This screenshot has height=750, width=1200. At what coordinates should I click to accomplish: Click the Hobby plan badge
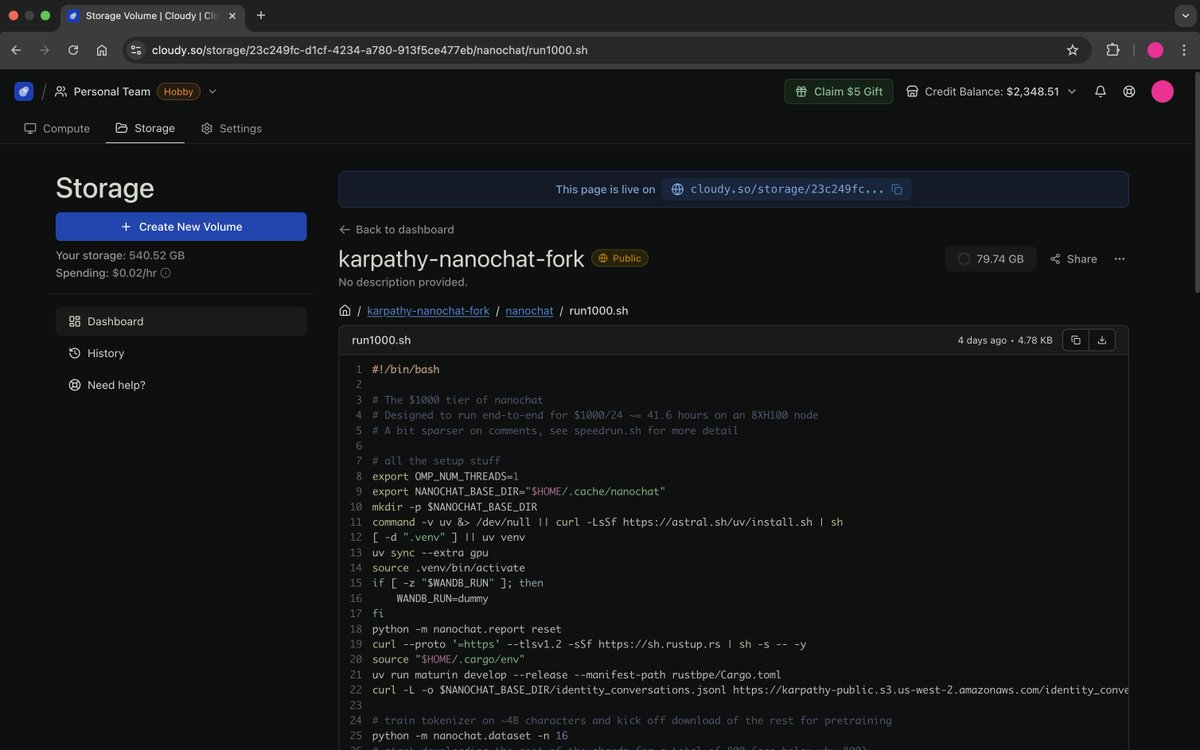click(x=179, y=91)
